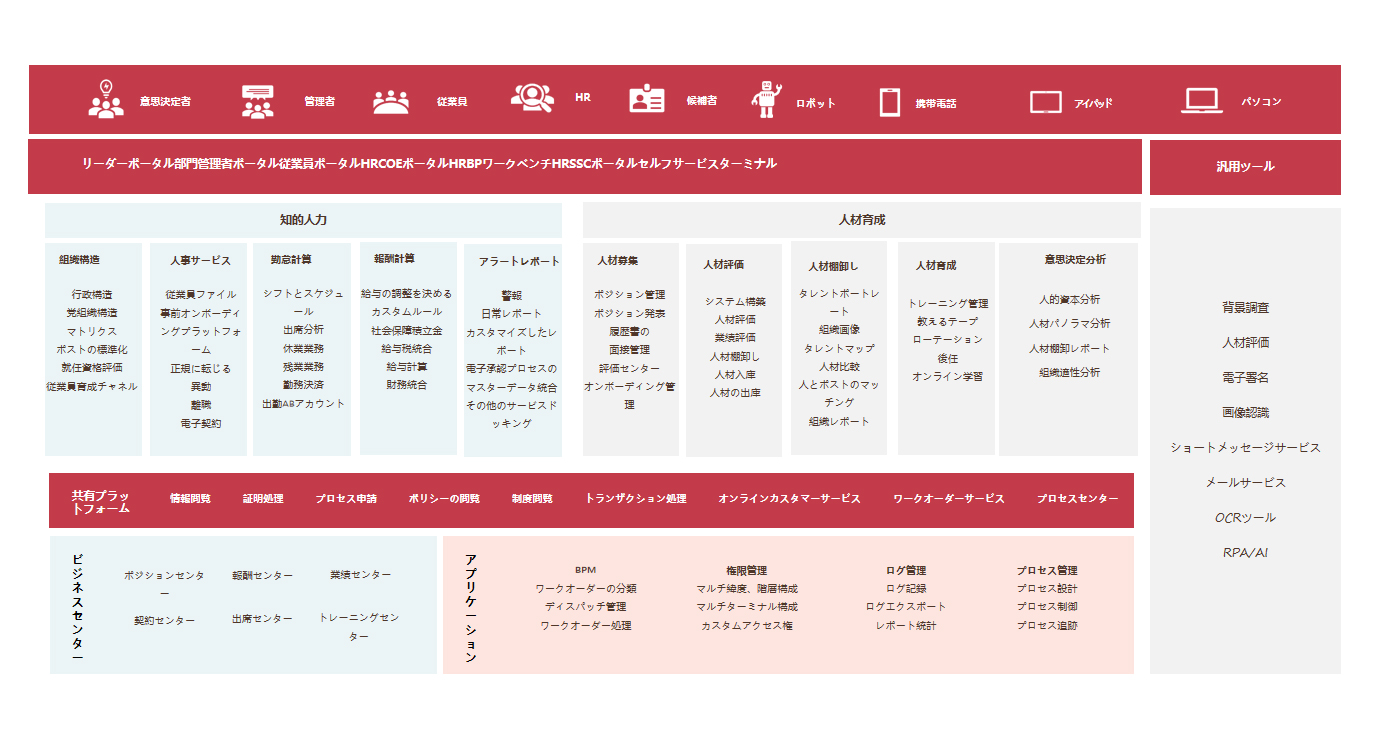
Task: Click 証明処理 in shared platform bar
Action: 263,499
